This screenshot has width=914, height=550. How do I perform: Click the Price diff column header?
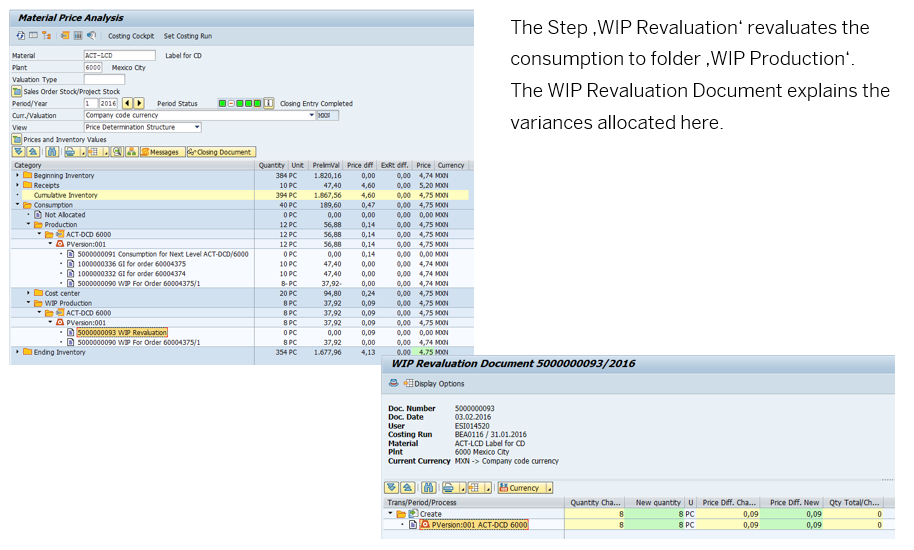[360, 165]
